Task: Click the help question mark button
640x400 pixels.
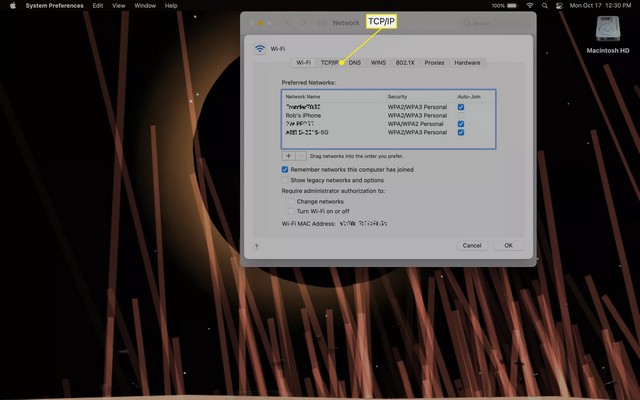Action: 257,246
